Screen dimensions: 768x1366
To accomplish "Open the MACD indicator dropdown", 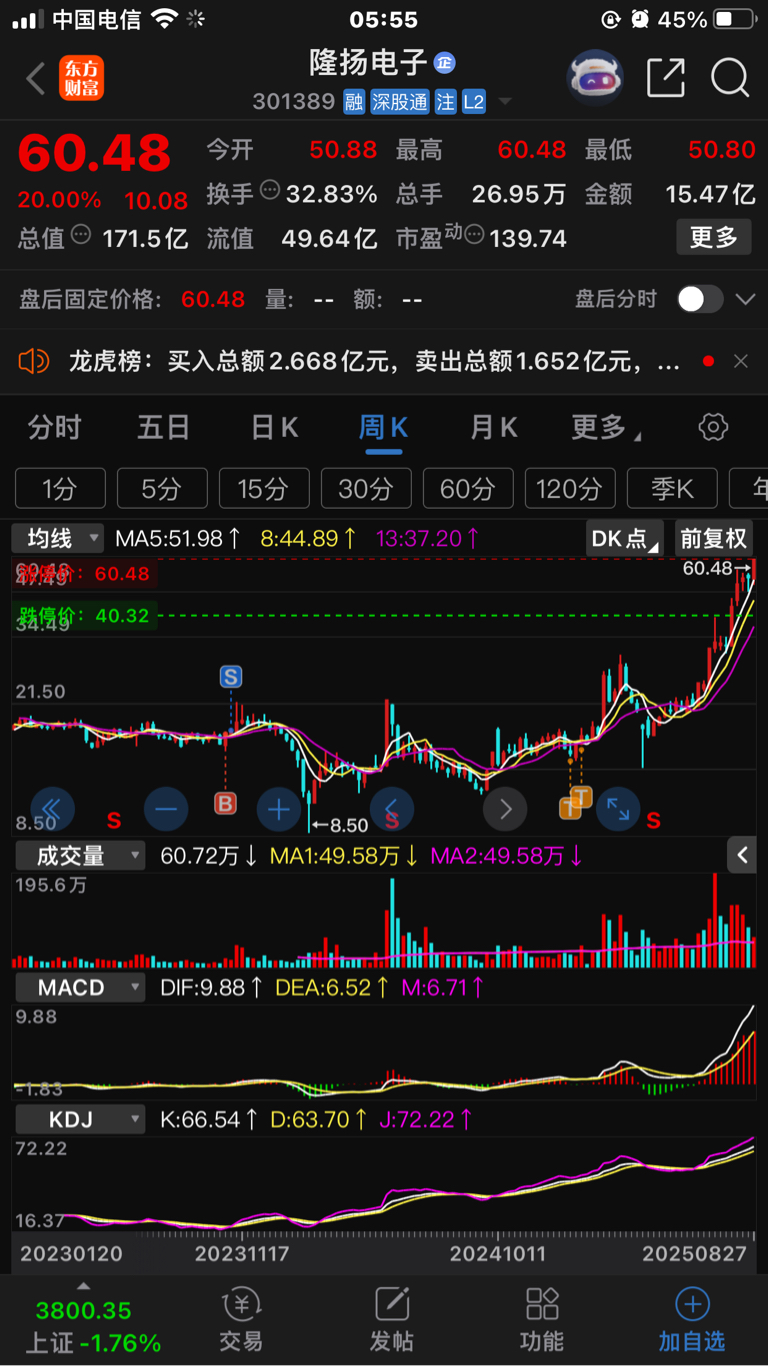I will (79, 988).
